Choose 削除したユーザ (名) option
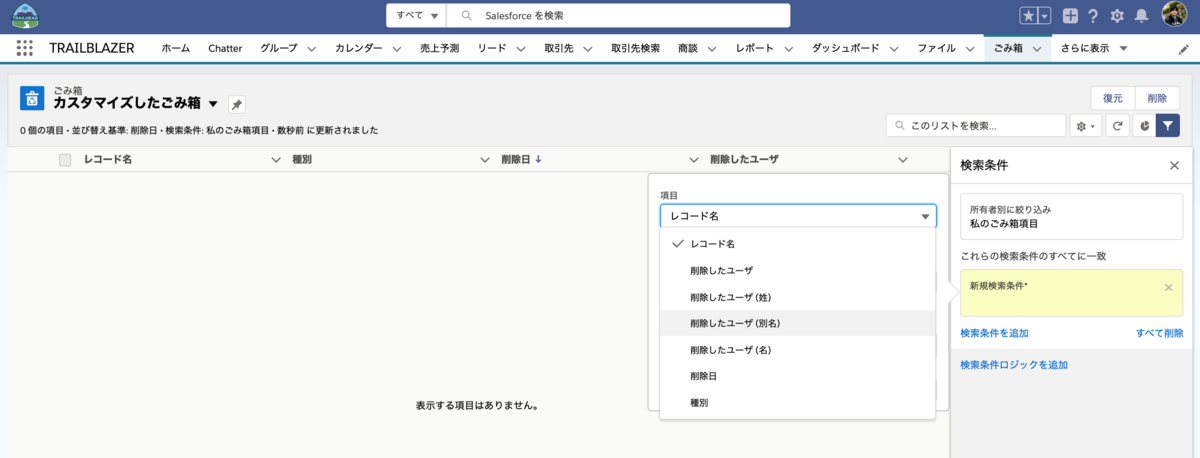The image size is (1200, 458). (796, 350)
